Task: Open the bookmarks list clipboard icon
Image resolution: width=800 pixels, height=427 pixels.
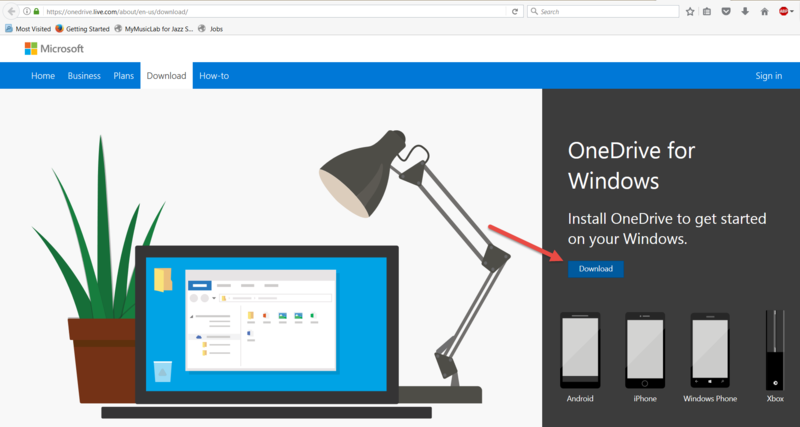Action: pos(707,11)
